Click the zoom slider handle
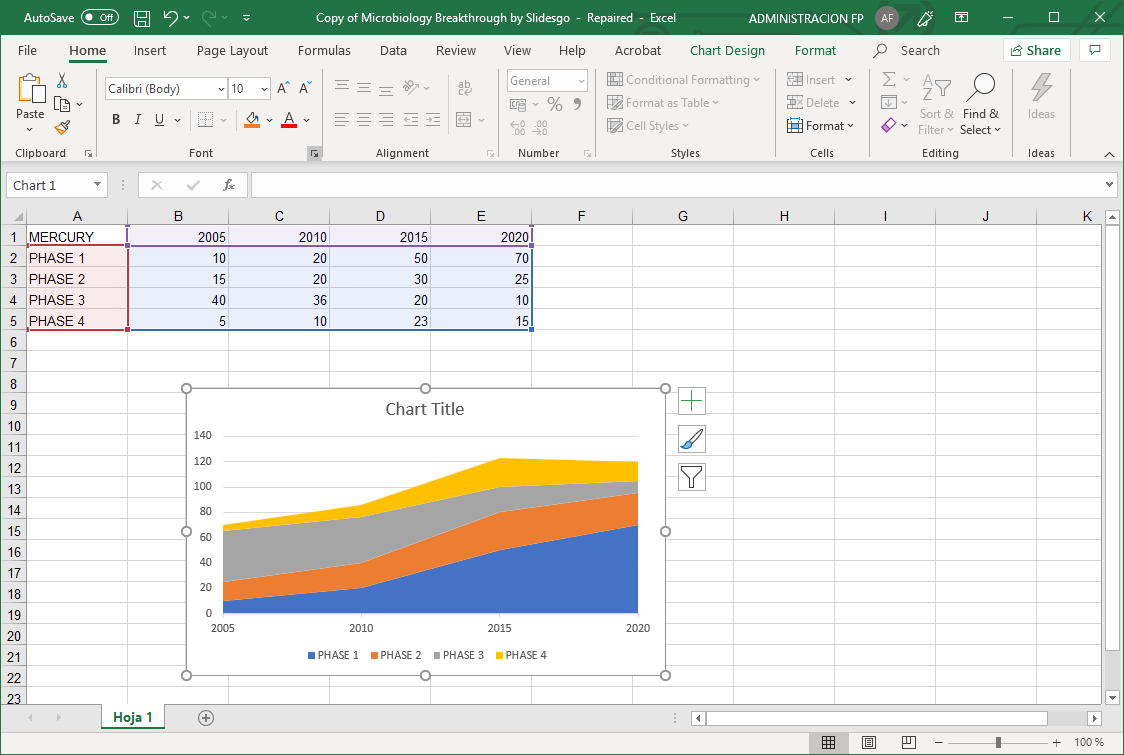This screenshot has width=1124, height=755. [998, 742]
